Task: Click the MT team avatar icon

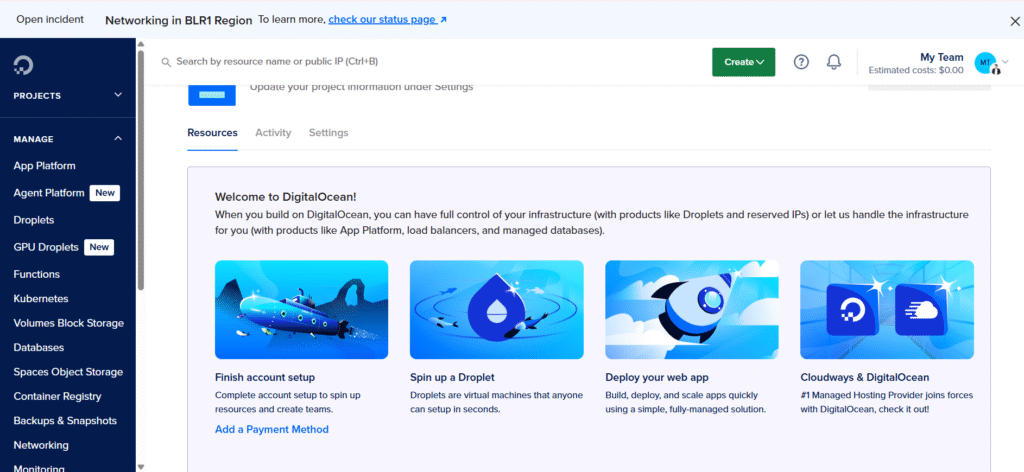Action: click(985, 63)
